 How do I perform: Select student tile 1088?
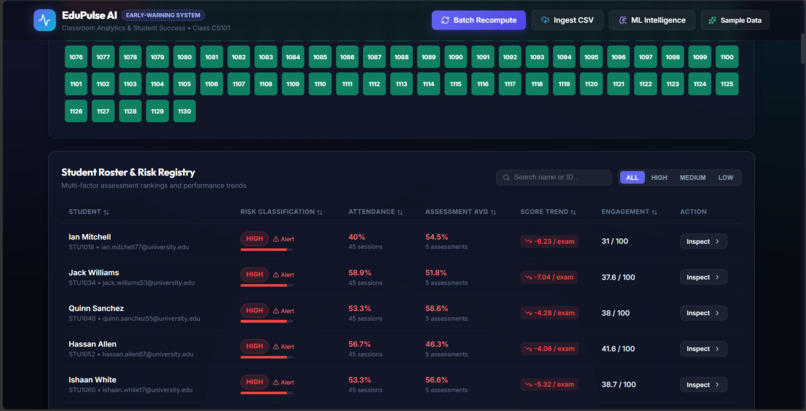tap(401, 57)
